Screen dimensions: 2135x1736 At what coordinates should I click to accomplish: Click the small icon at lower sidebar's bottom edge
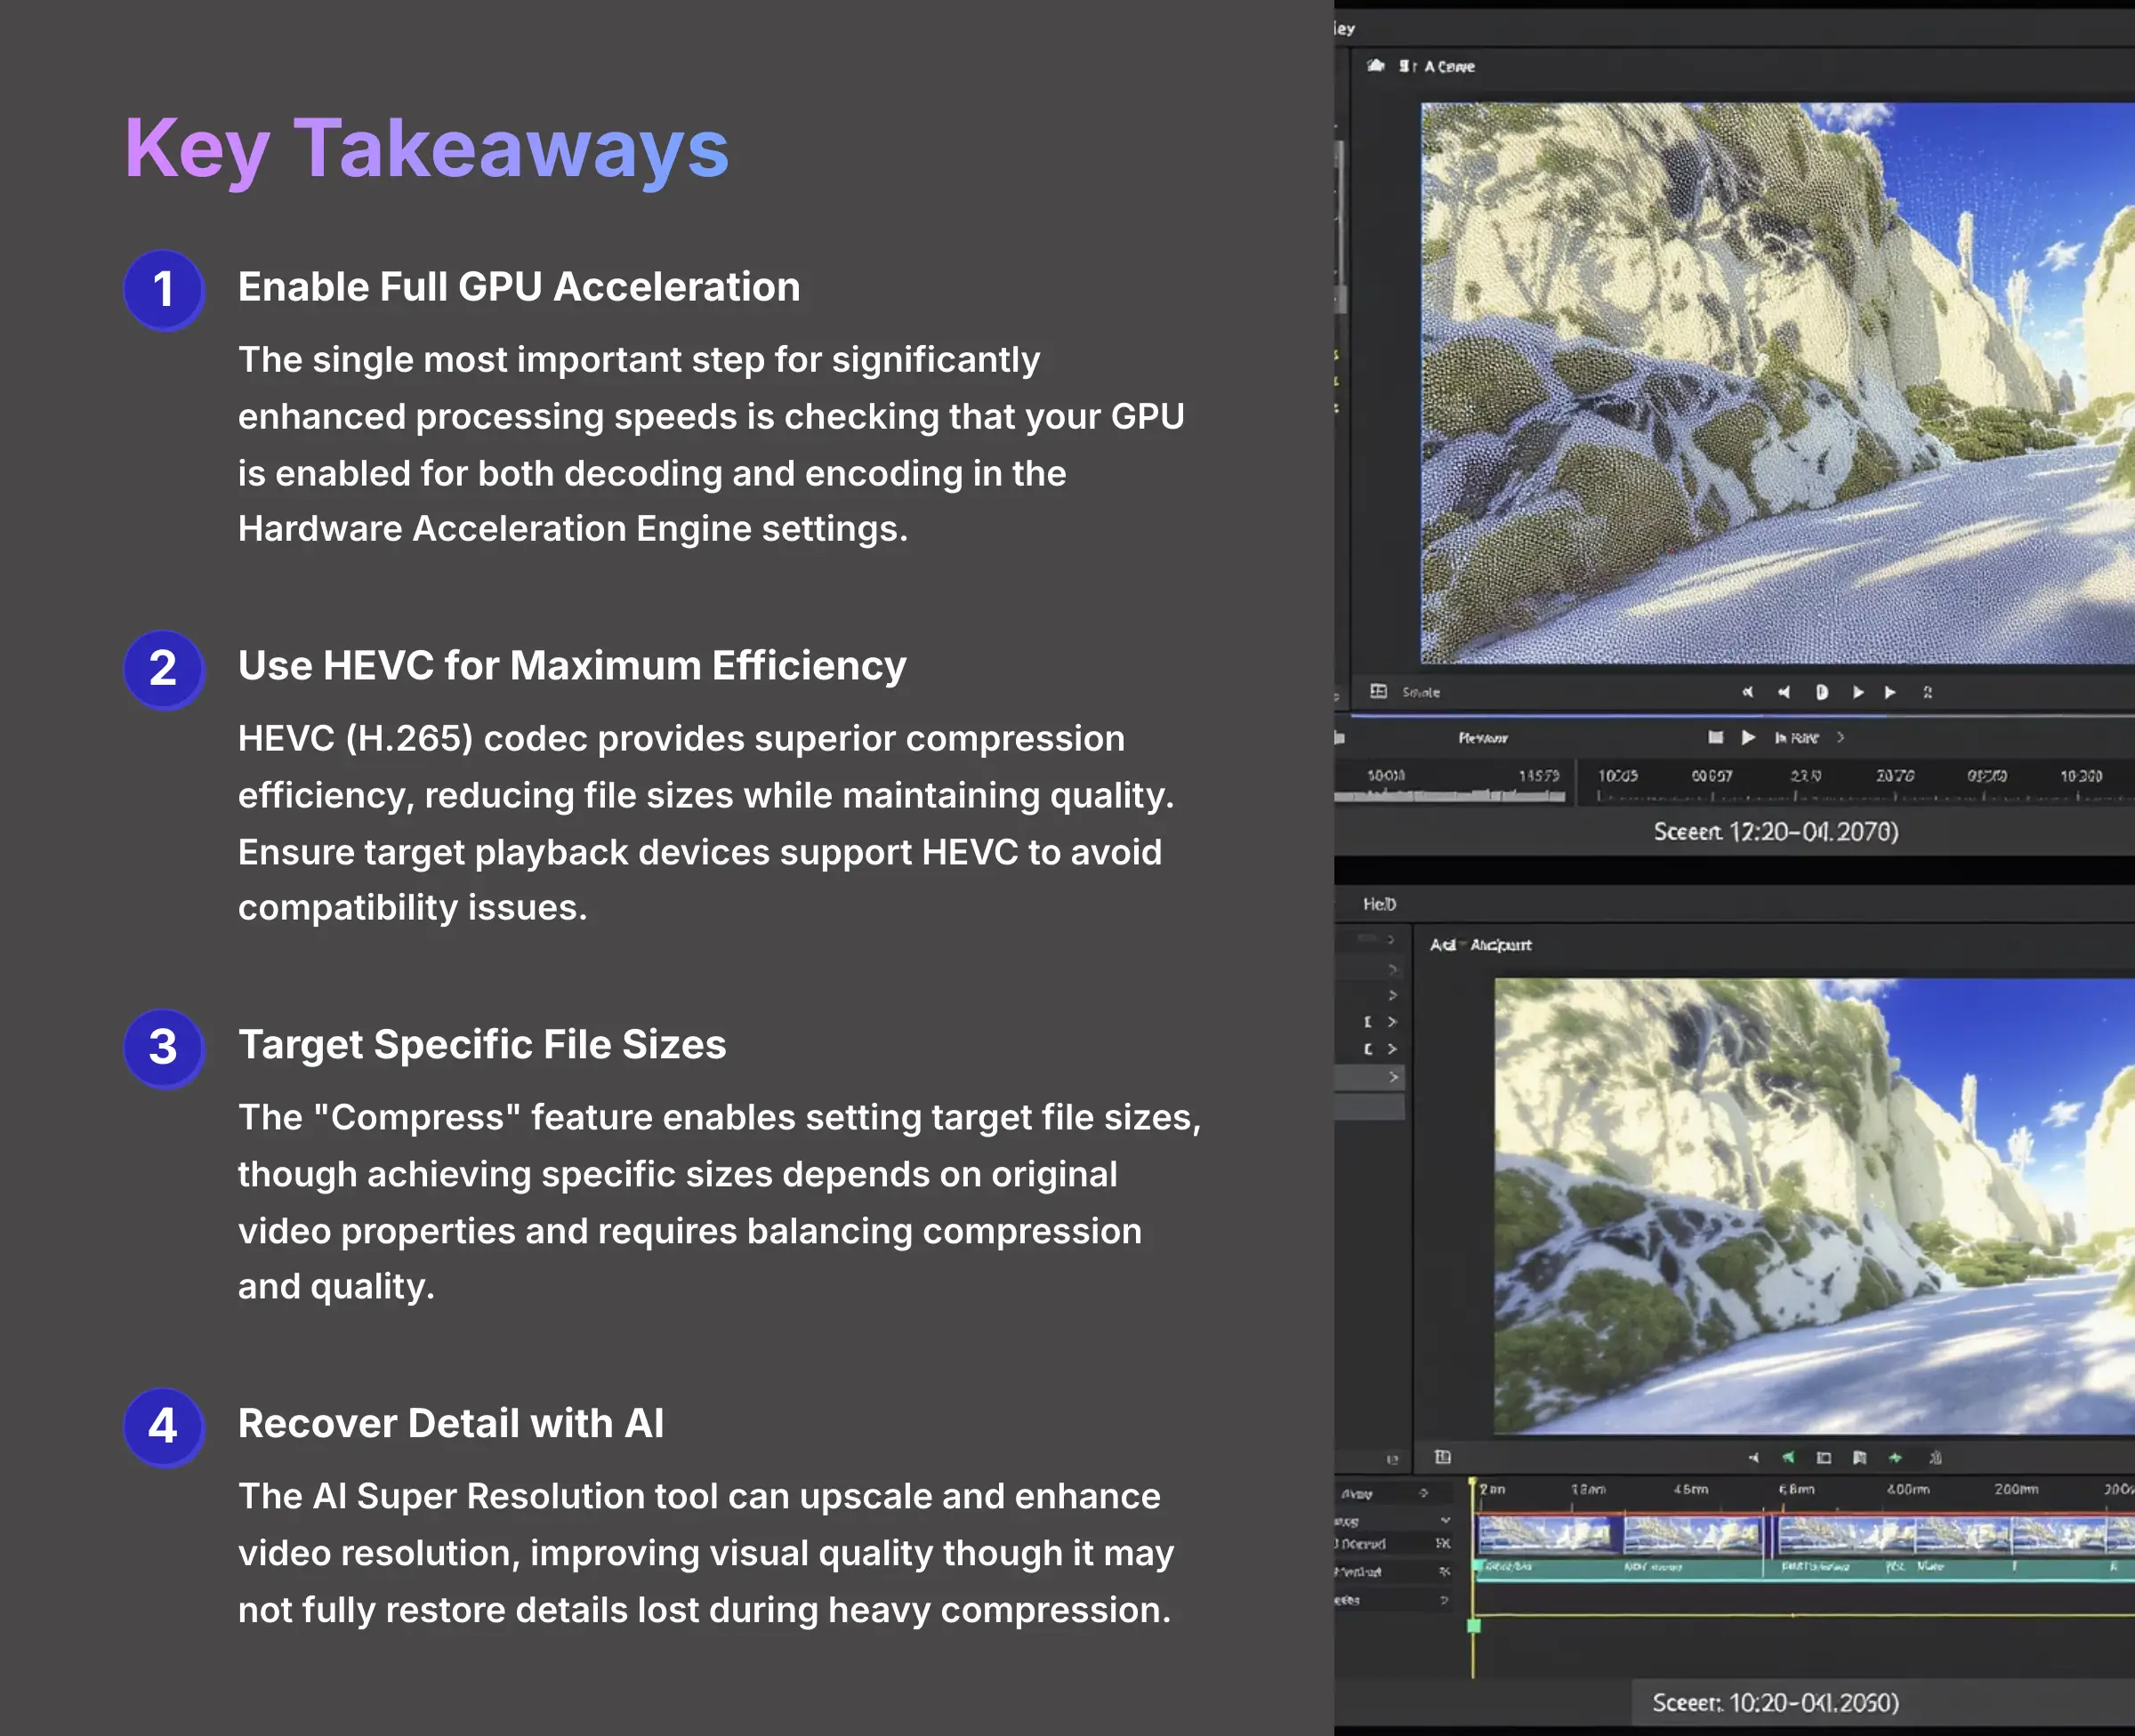point(1392,1460)
